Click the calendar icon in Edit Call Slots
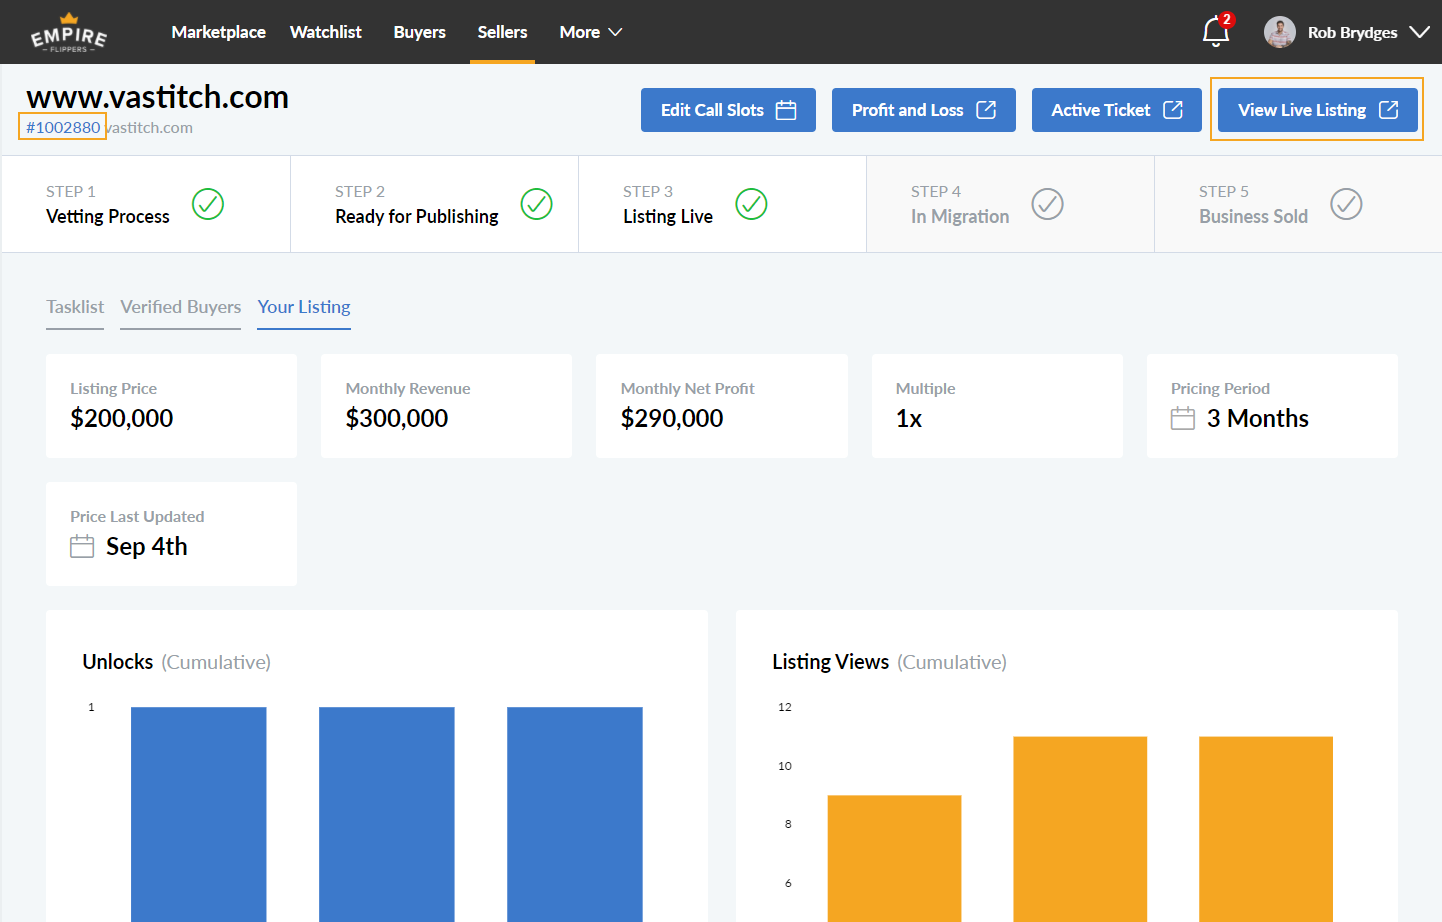The image size is (1442, 922). coord(786,110)
